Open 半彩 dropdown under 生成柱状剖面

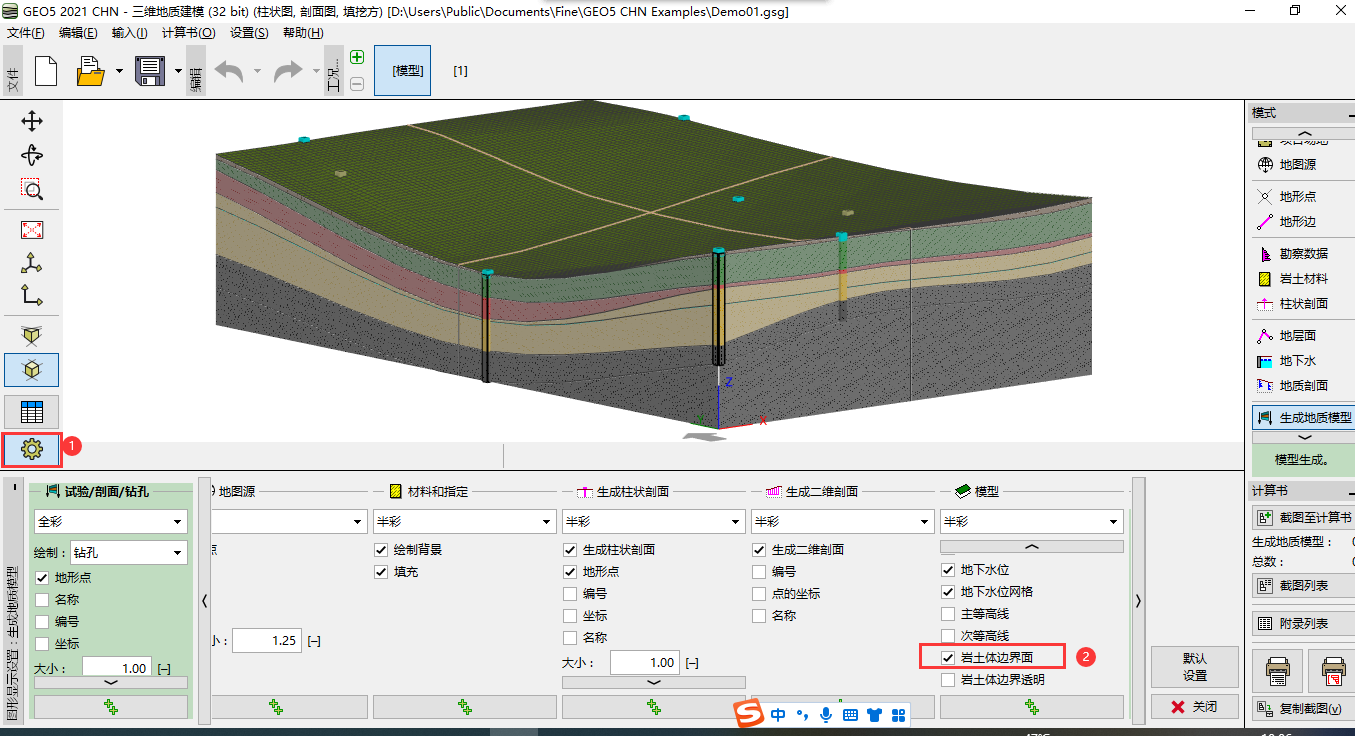point(654,521)
